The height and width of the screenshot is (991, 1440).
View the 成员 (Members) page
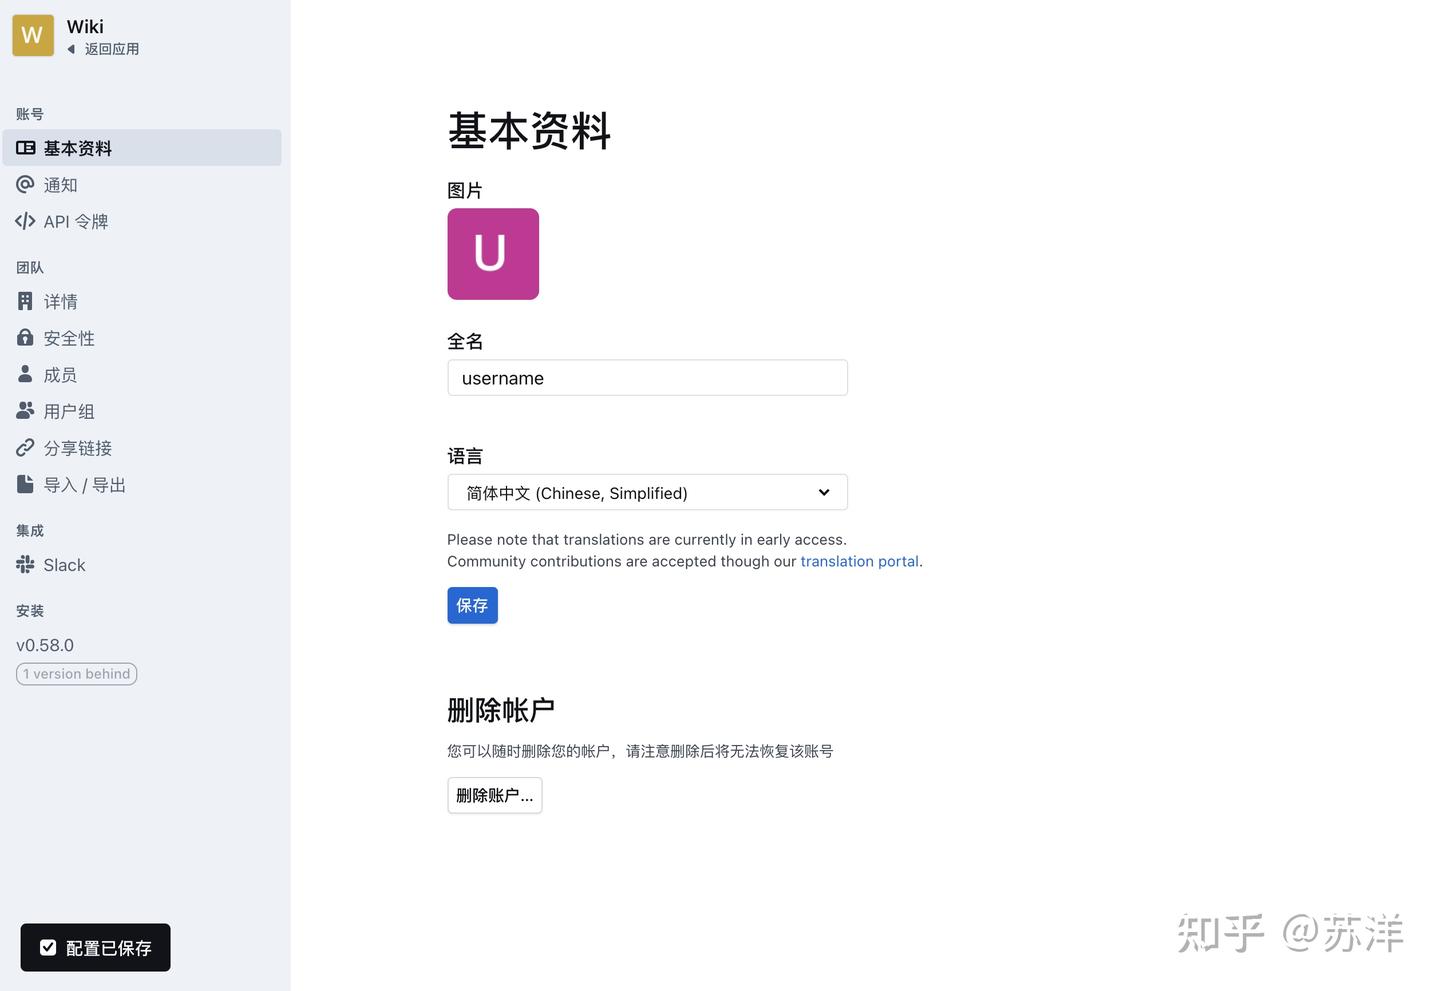[60, 374]
